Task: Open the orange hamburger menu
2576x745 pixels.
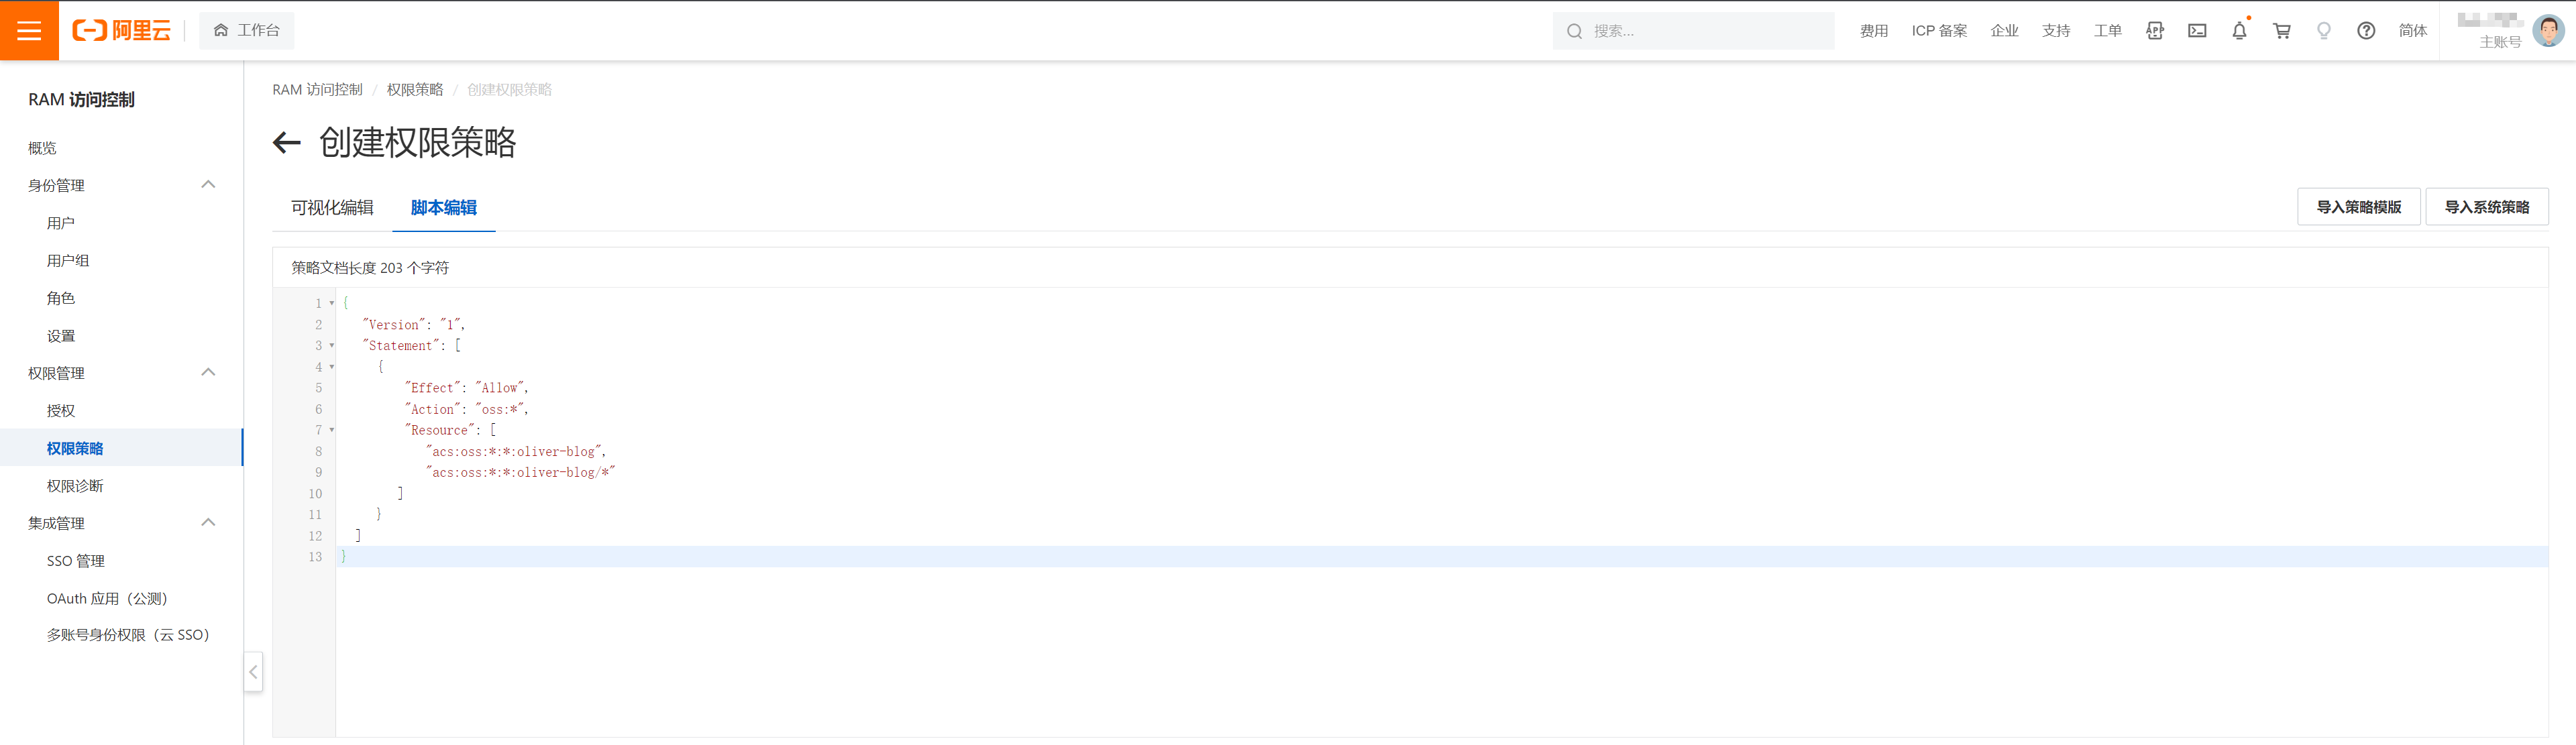Action: [29, 31]
